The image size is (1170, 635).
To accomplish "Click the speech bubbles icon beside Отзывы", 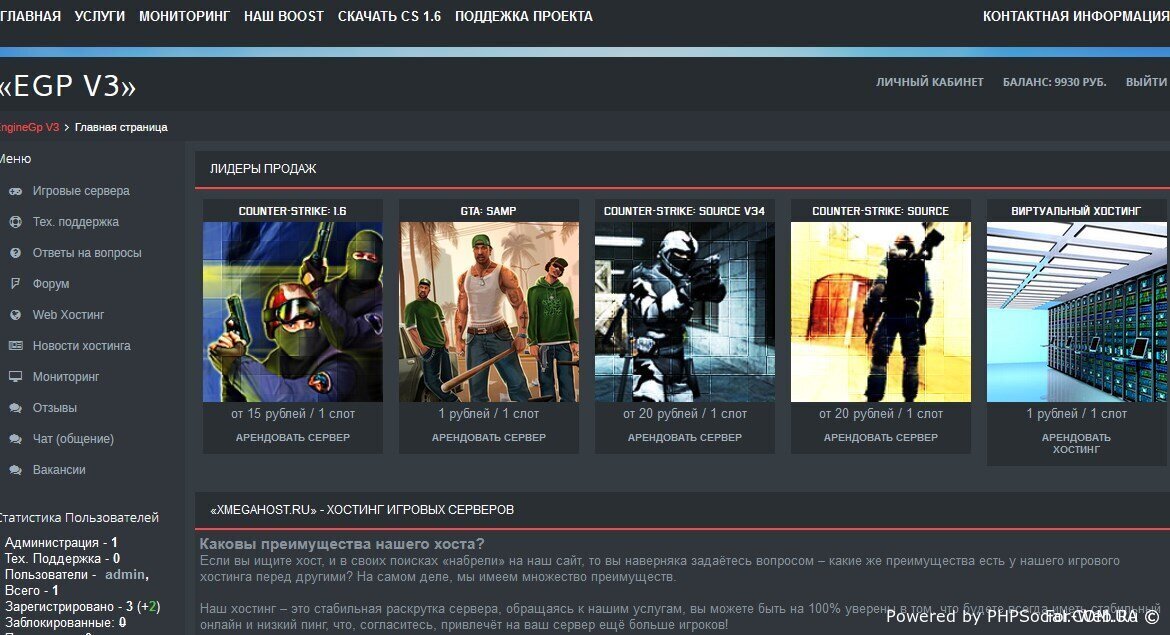I will click(15, 408).
